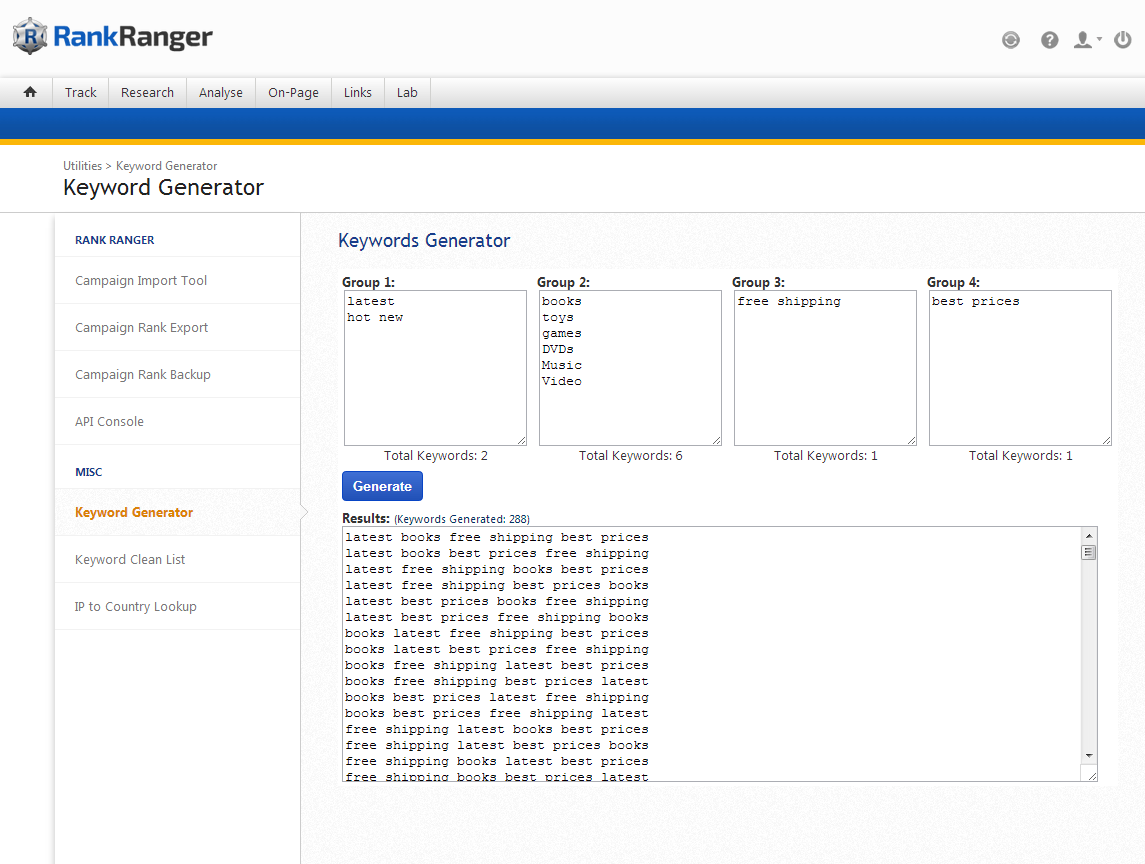The image size is (1145, 864).
Task: Open the Research menu
Action: point(147,92)
